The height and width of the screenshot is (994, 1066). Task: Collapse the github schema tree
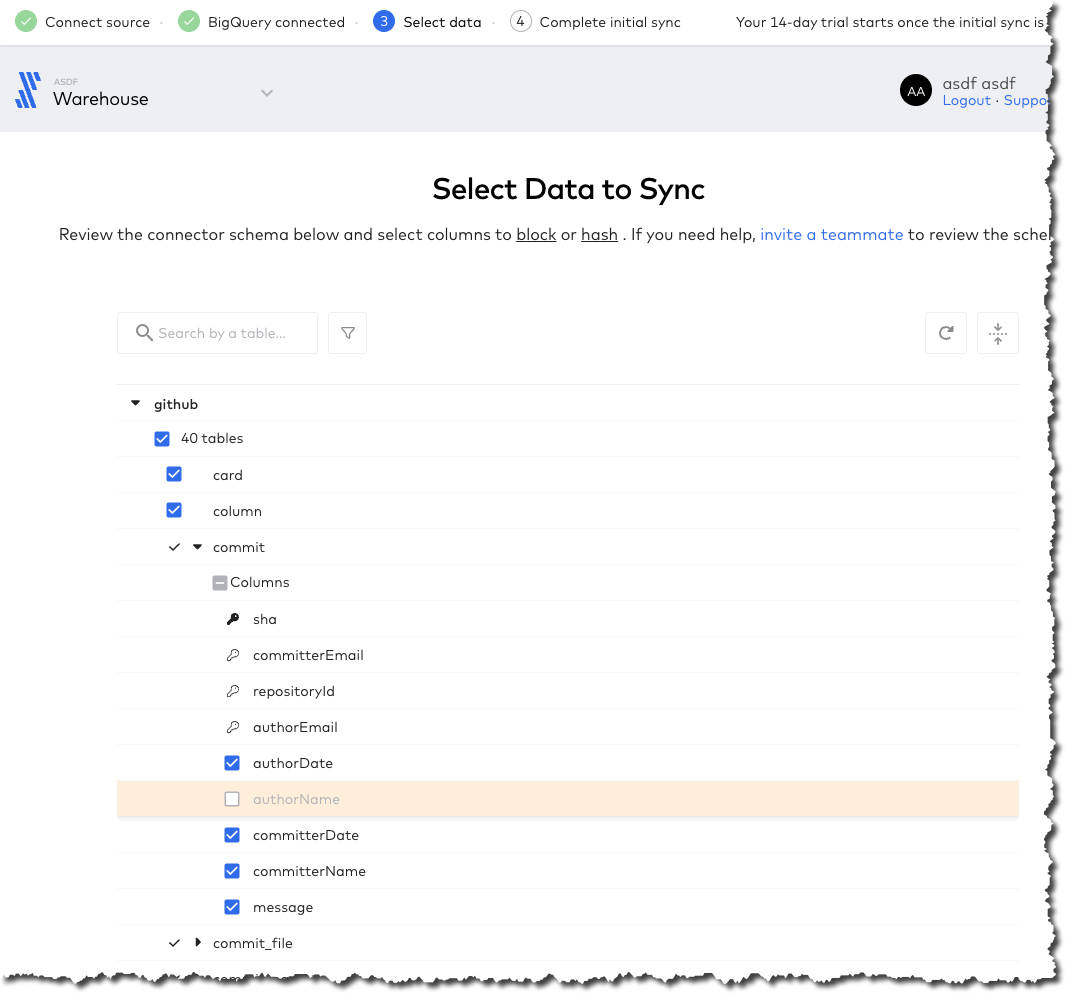tap(135, 403)
